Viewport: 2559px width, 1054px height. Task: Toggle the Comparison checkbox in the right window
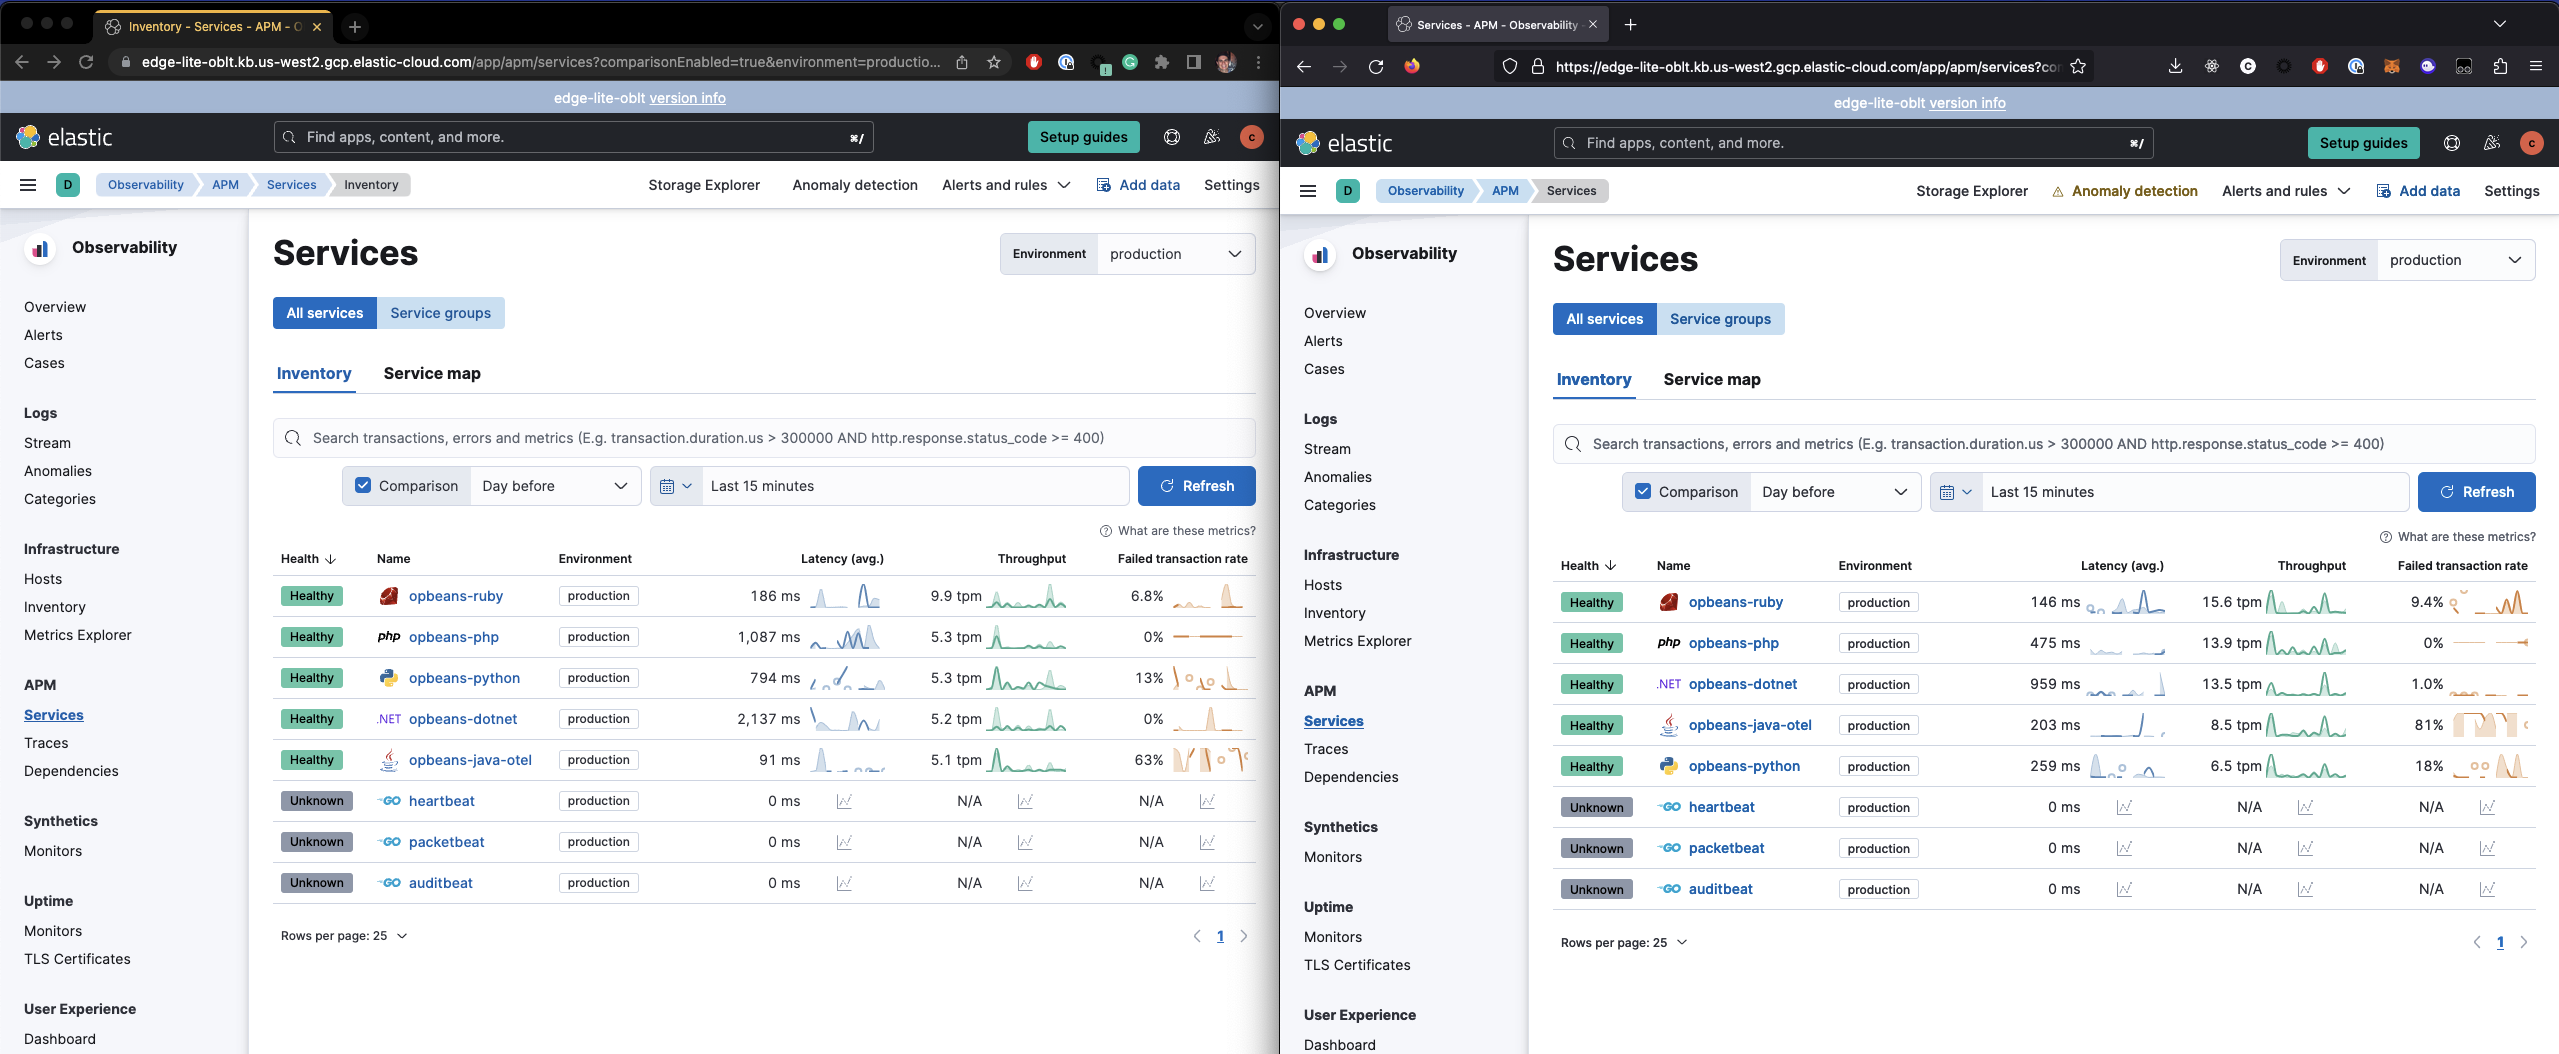pos(1643,492)
